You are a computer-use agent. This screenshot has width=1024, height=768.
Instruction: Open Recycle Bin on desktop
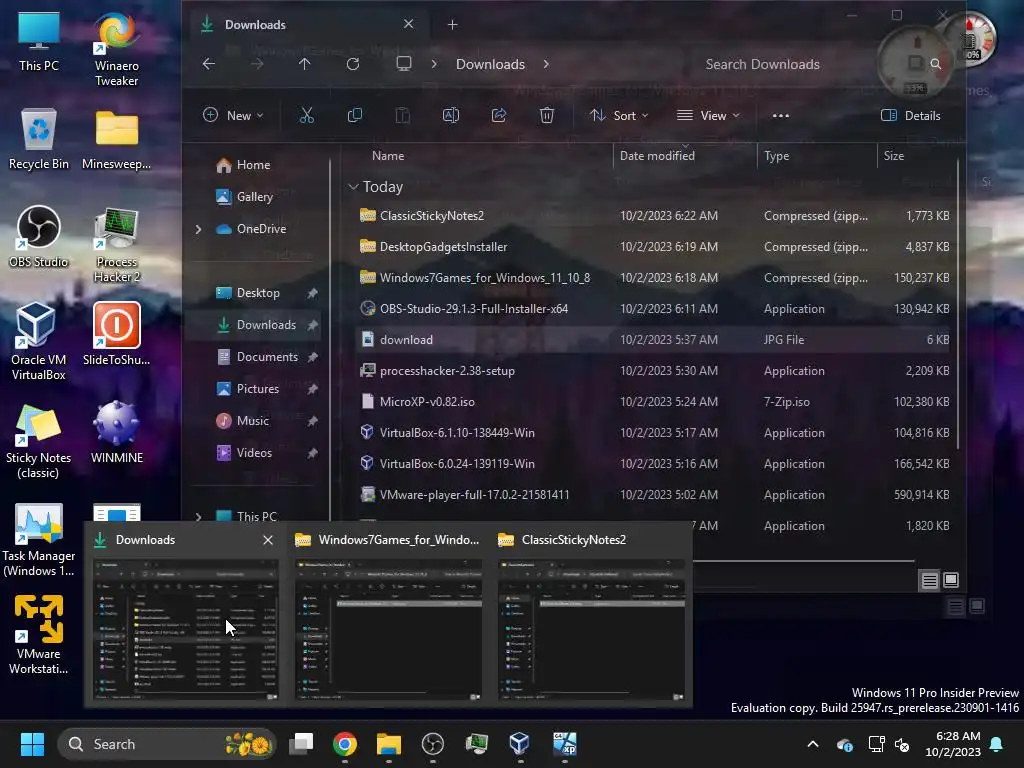coord(39,139)
